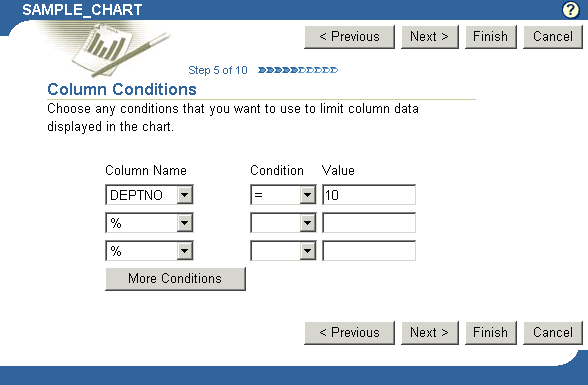588x385 pixels.
Task: Go back using top Previous button
Action: (350, 37)
